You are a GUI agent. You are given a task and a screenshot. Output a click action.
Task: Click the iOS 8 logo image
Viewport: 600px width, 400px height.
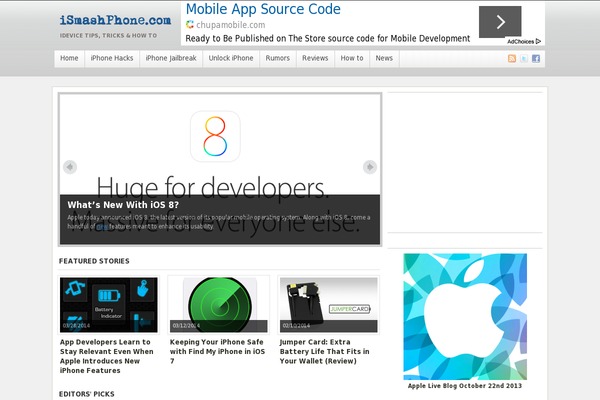coord(215,136)
